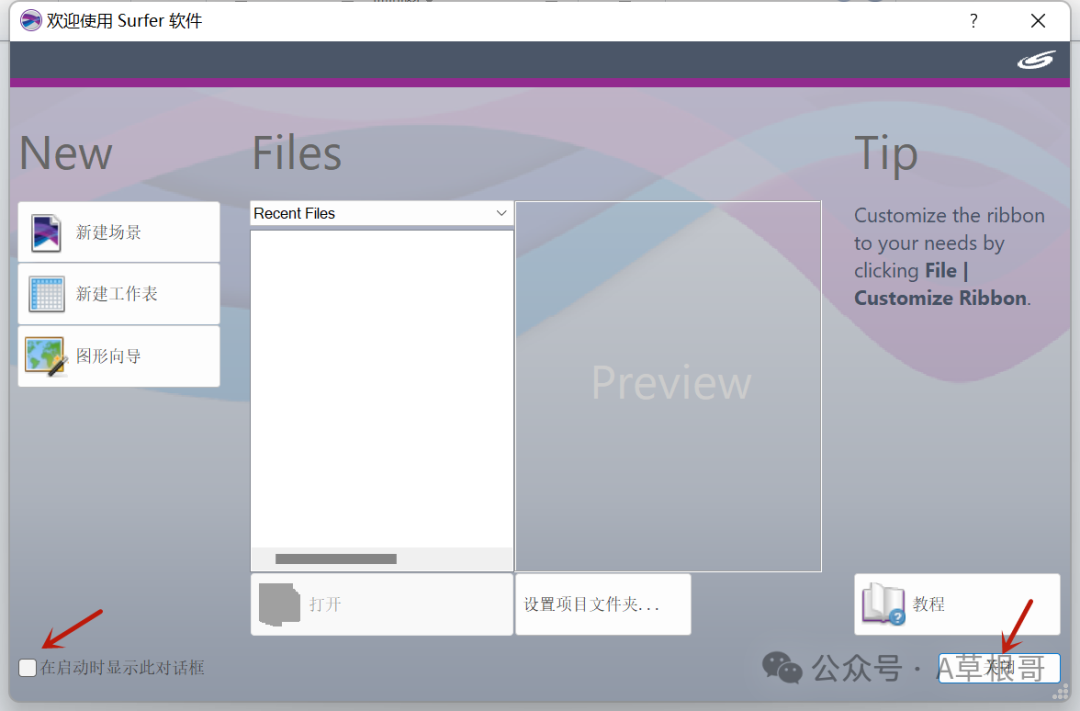
Task: Toggle the 在启动时显示此对话框 checkbox
Action: point(28,667)
